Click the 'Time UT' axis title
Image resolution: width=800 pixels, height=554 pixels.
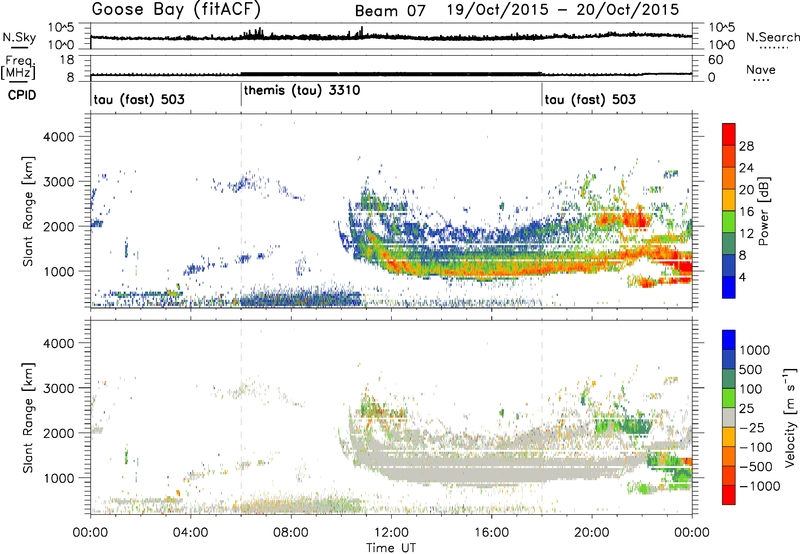(x=391, y=548)
